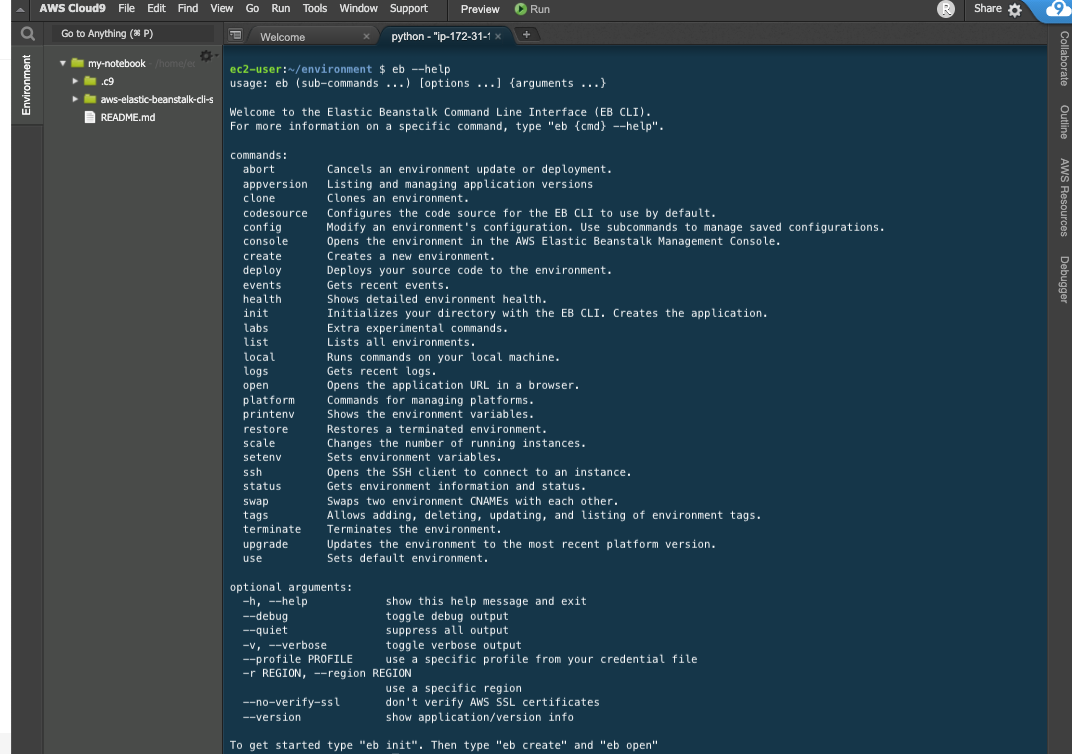Image resolution: width=1072 pixels, height=754 pixels.
Task: Close the Welcome tab
Action: tap(366, 36)
